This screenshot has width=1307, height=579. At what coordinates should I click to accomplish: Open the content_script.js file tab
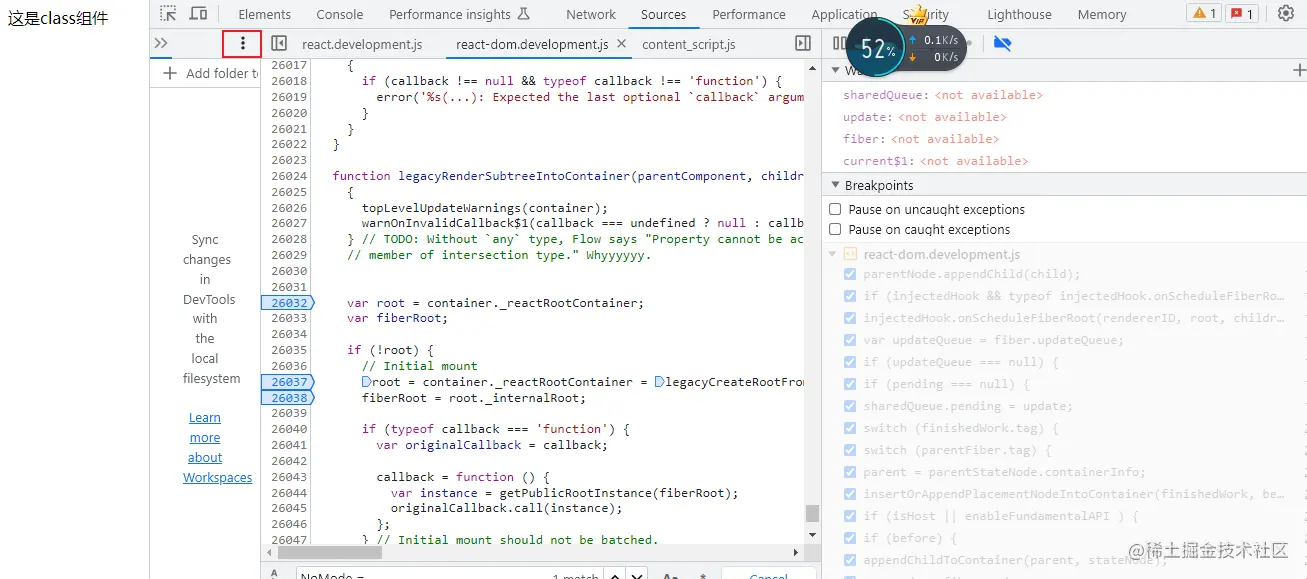click(x=689, y=44)
